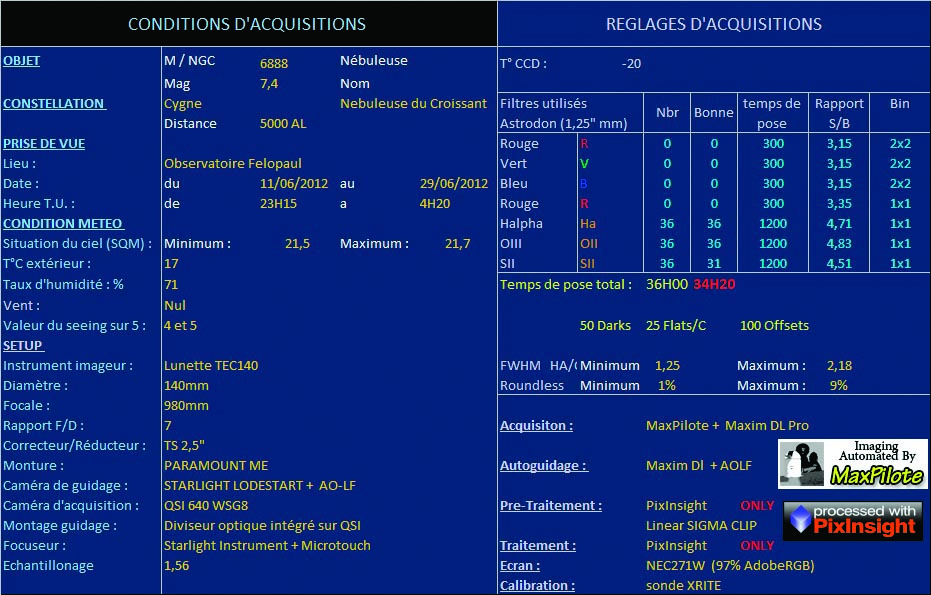Screen dimensions: 931x595
Task: Select the constellation value Cygne
Action: (183, 104)
